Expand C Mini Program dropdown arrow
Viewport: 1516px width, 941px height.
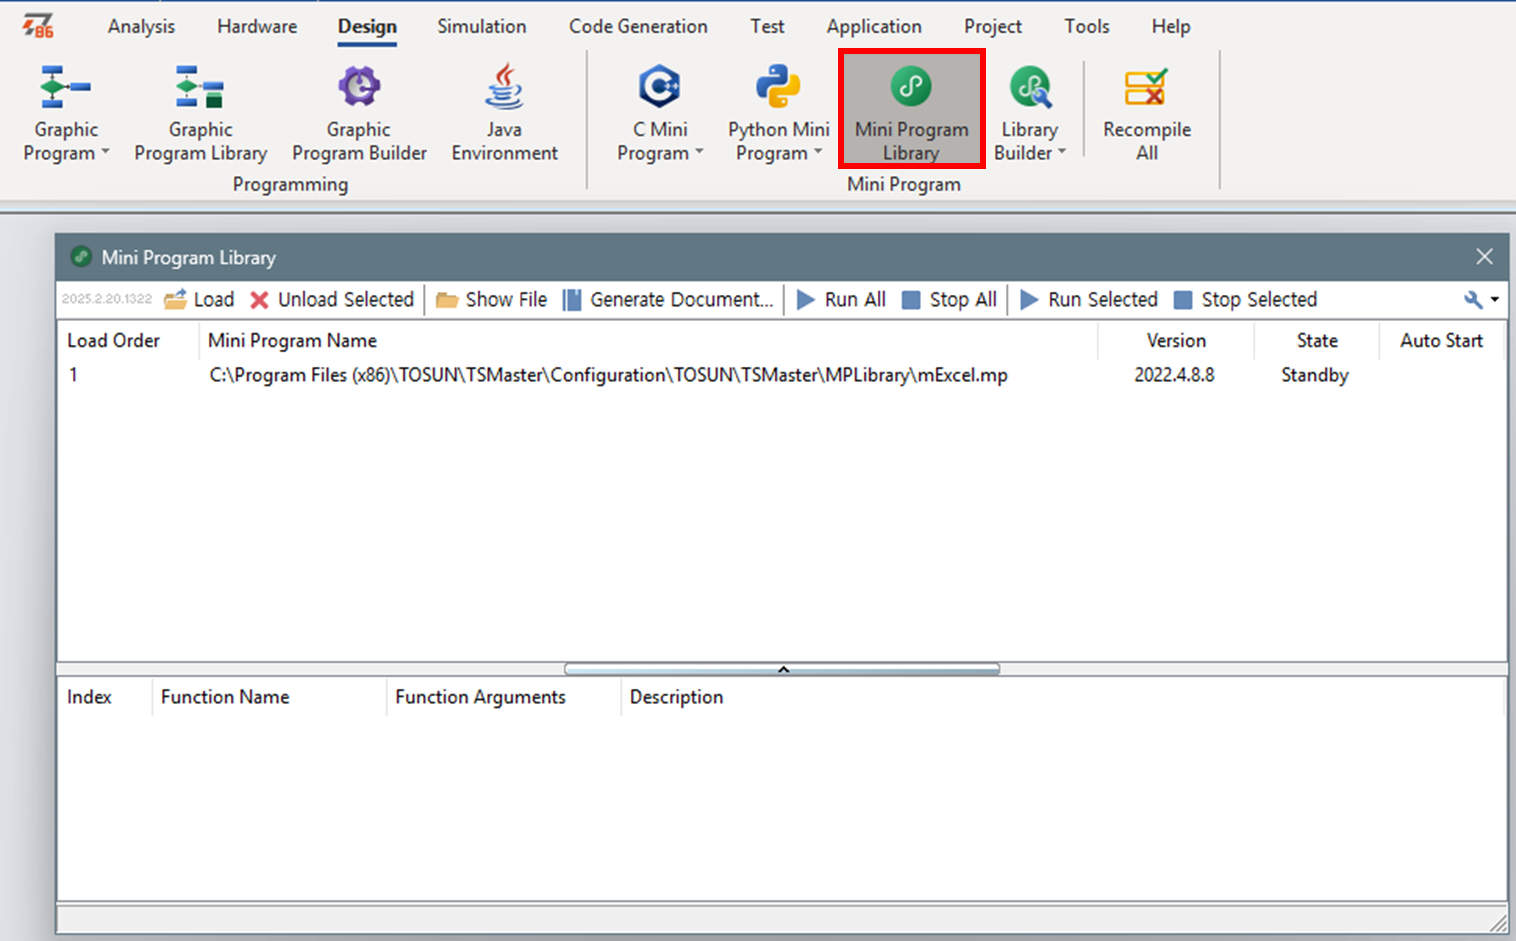[x=699, y=153]
